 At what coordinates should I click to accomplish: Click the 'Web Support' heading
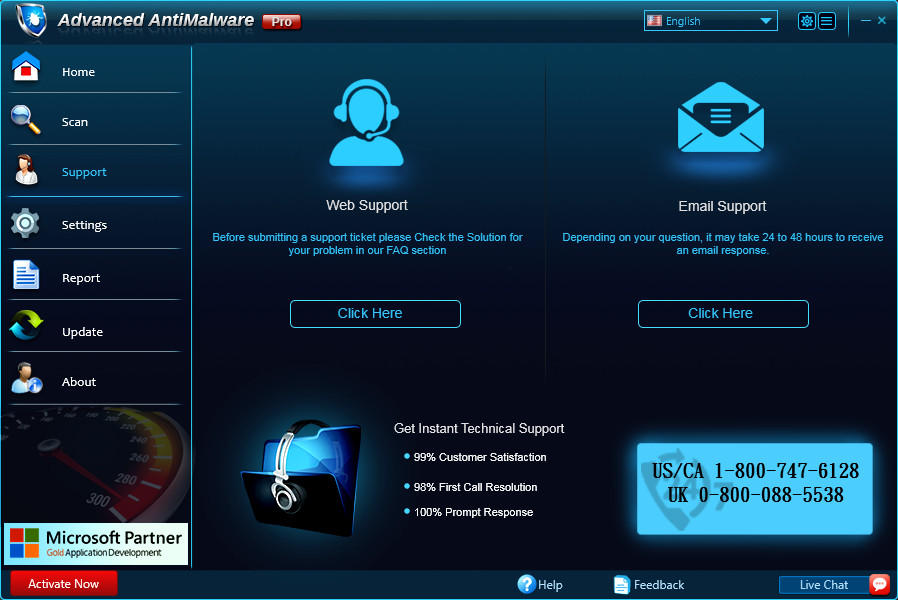tap(367, 205)
